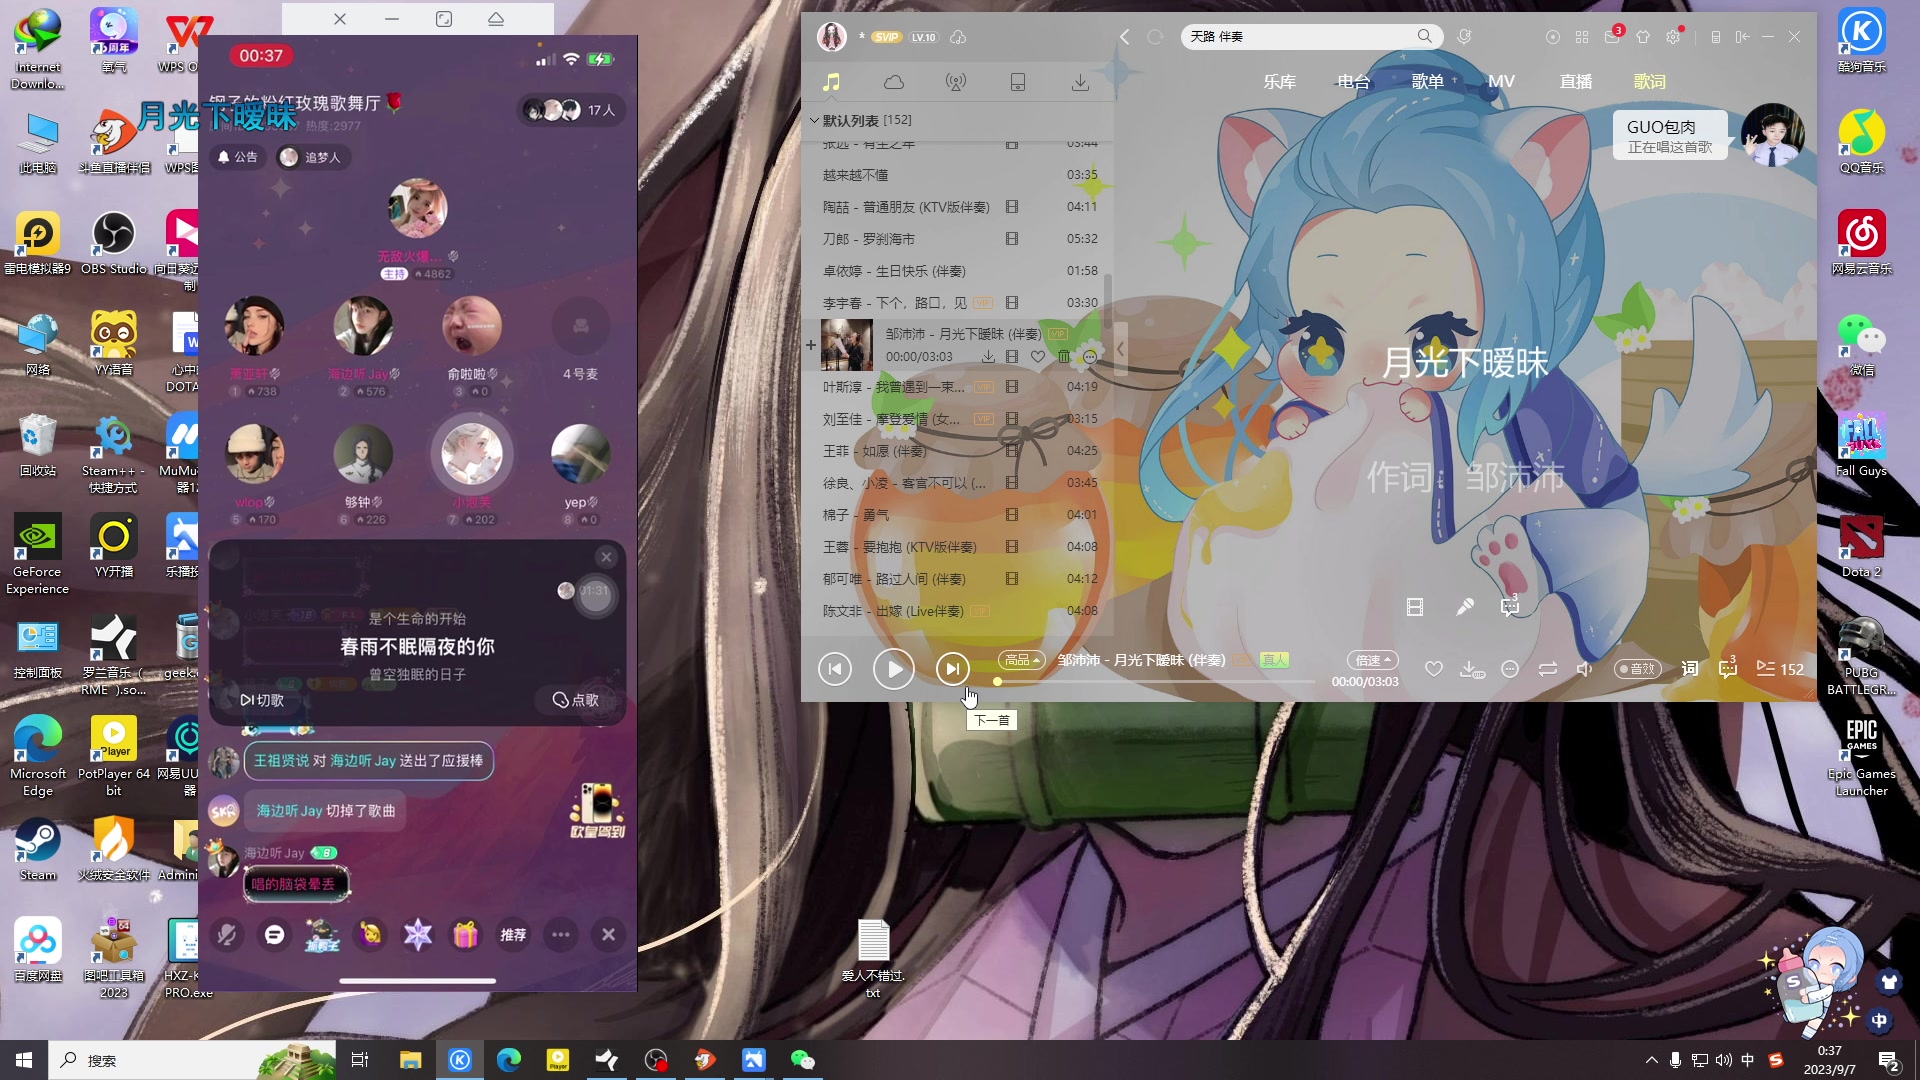Click the back arrow in KuGou header
1920x1080 pixels.
tap(1125, 36)
